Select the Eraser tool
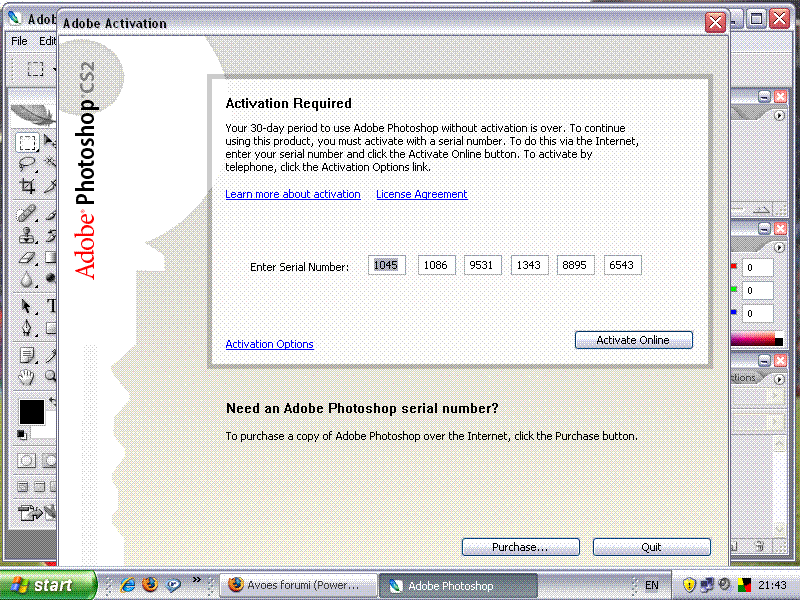This screenshot has width=800, height=600. pos(27,257)
